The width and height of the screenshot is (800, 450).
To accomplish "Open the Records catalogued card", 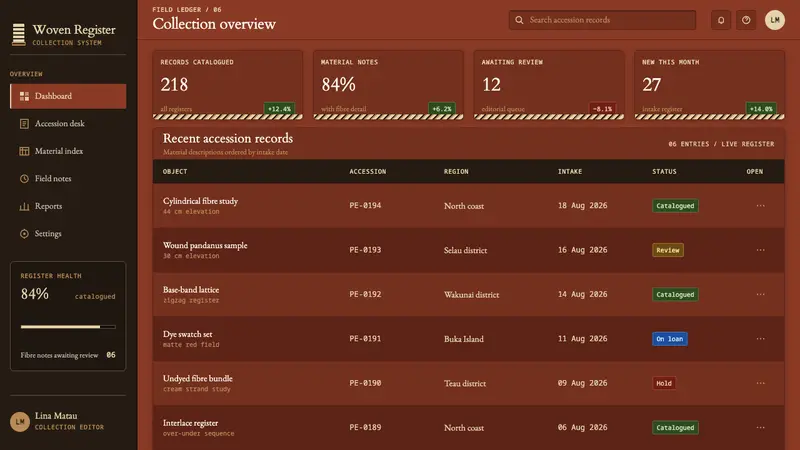I will (228, 85).
